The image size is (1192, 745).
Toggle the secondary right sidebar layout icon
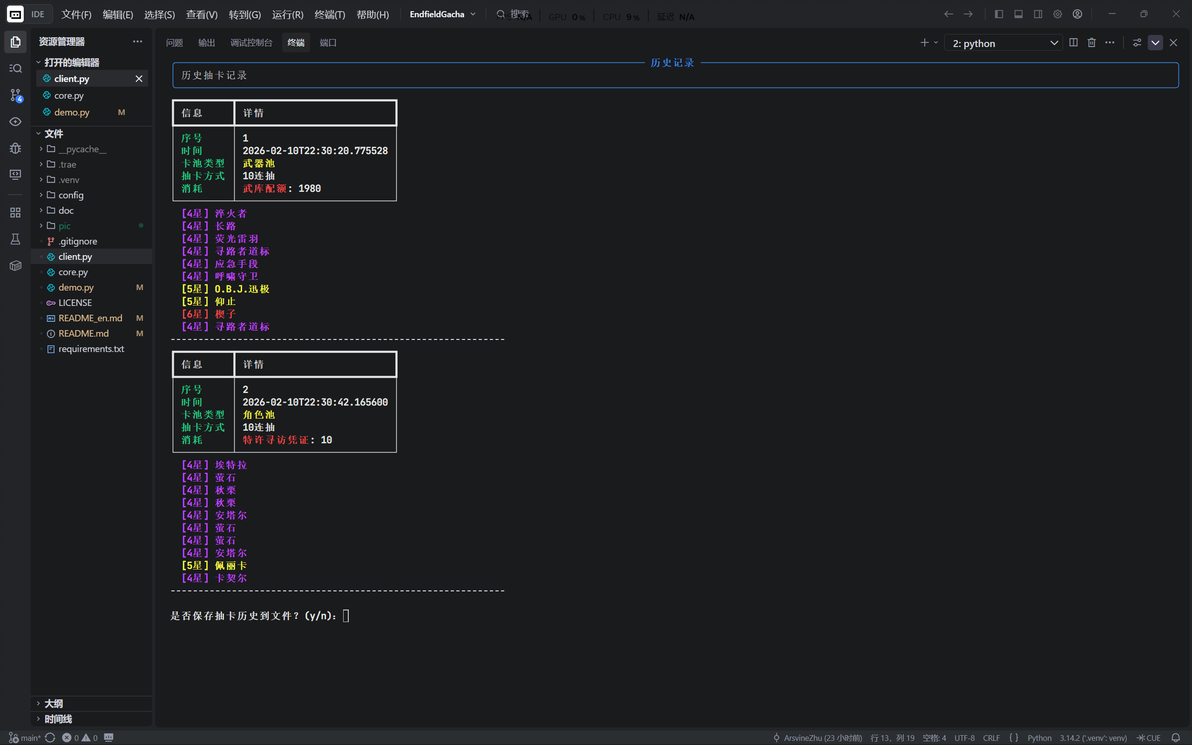[x=1038, y=14]
